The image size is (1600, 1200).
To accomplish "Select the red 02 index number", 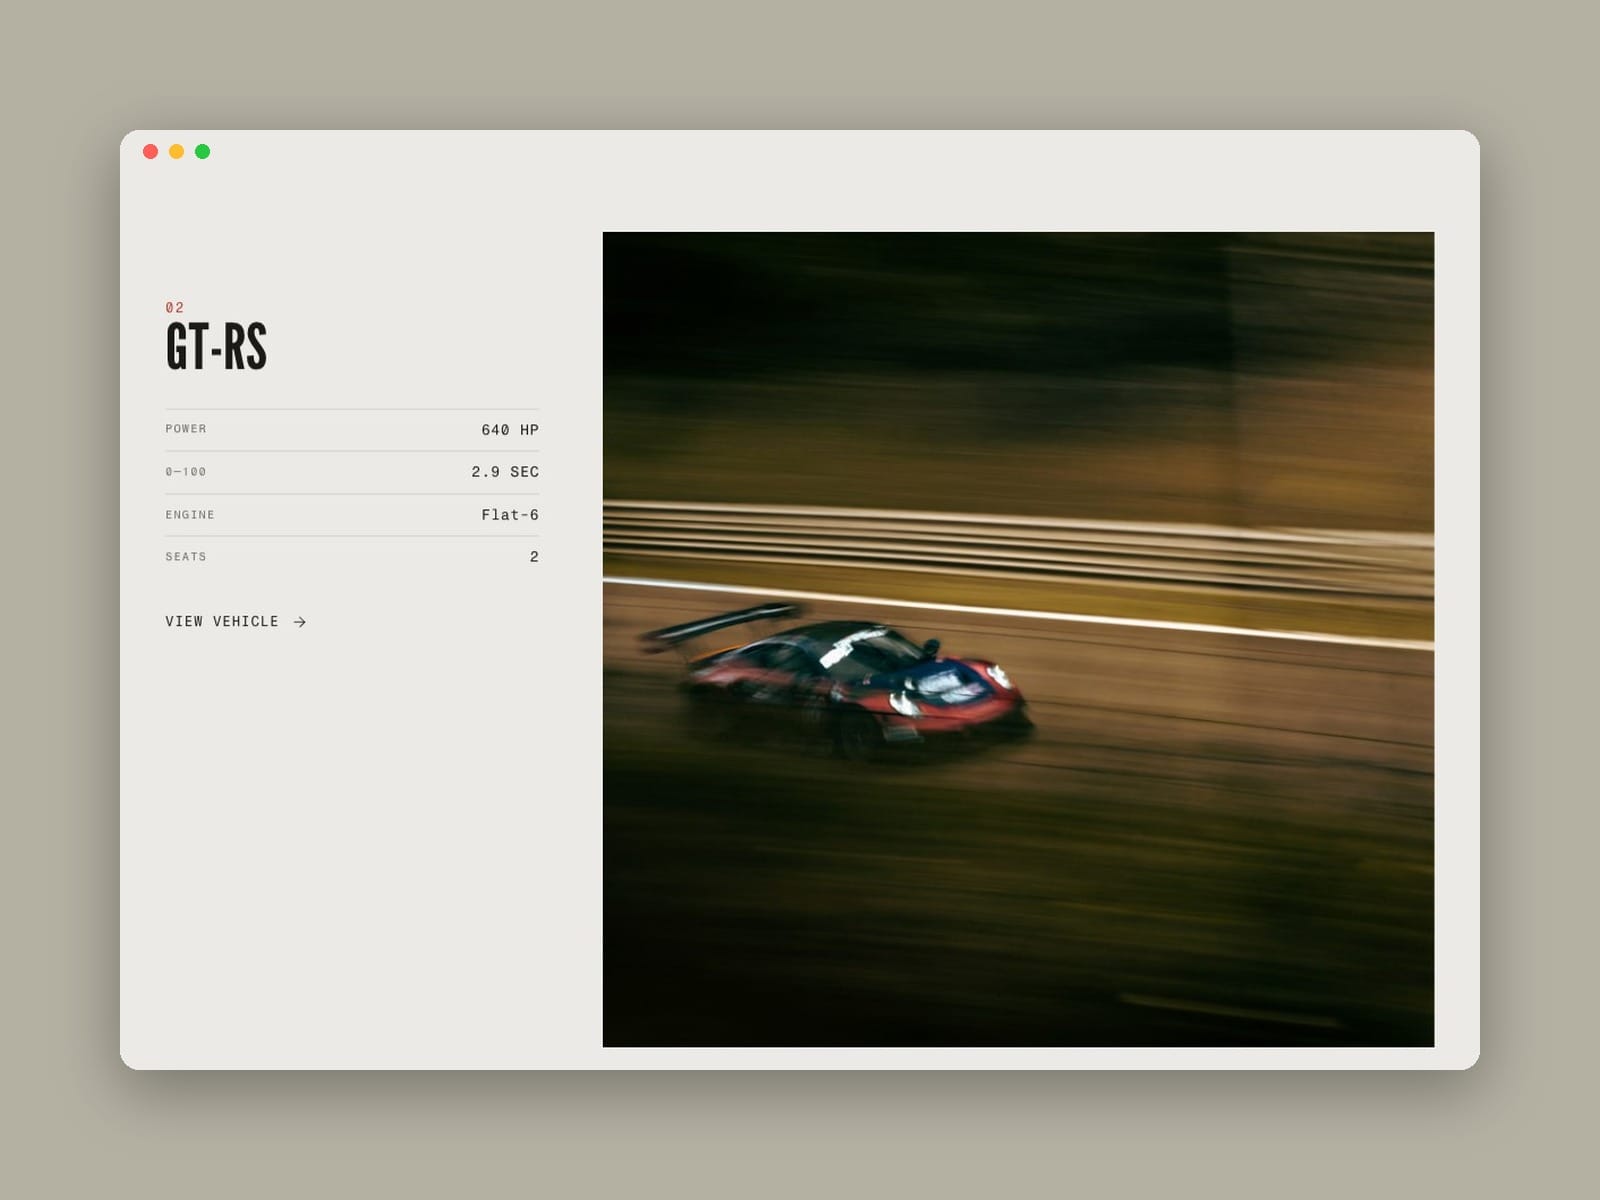I will tap(175, 308).
